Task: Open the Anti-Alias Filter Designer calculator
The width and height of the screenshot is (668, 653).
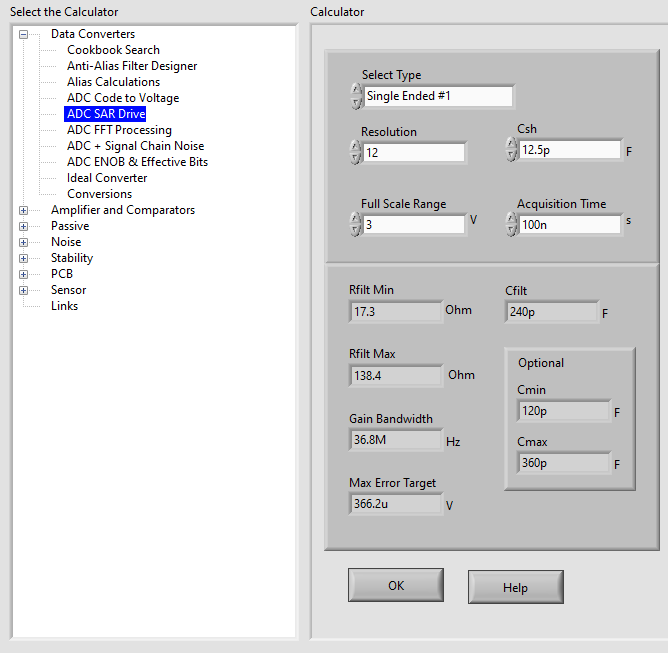Action: (132, 66)
